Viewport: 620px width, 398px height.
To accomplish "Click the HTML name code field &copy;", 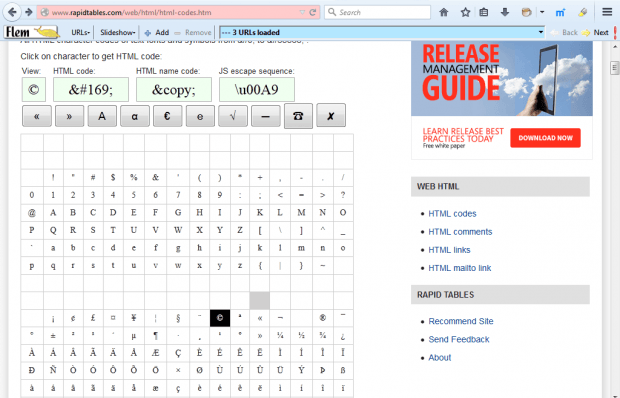I will (174, 90).
